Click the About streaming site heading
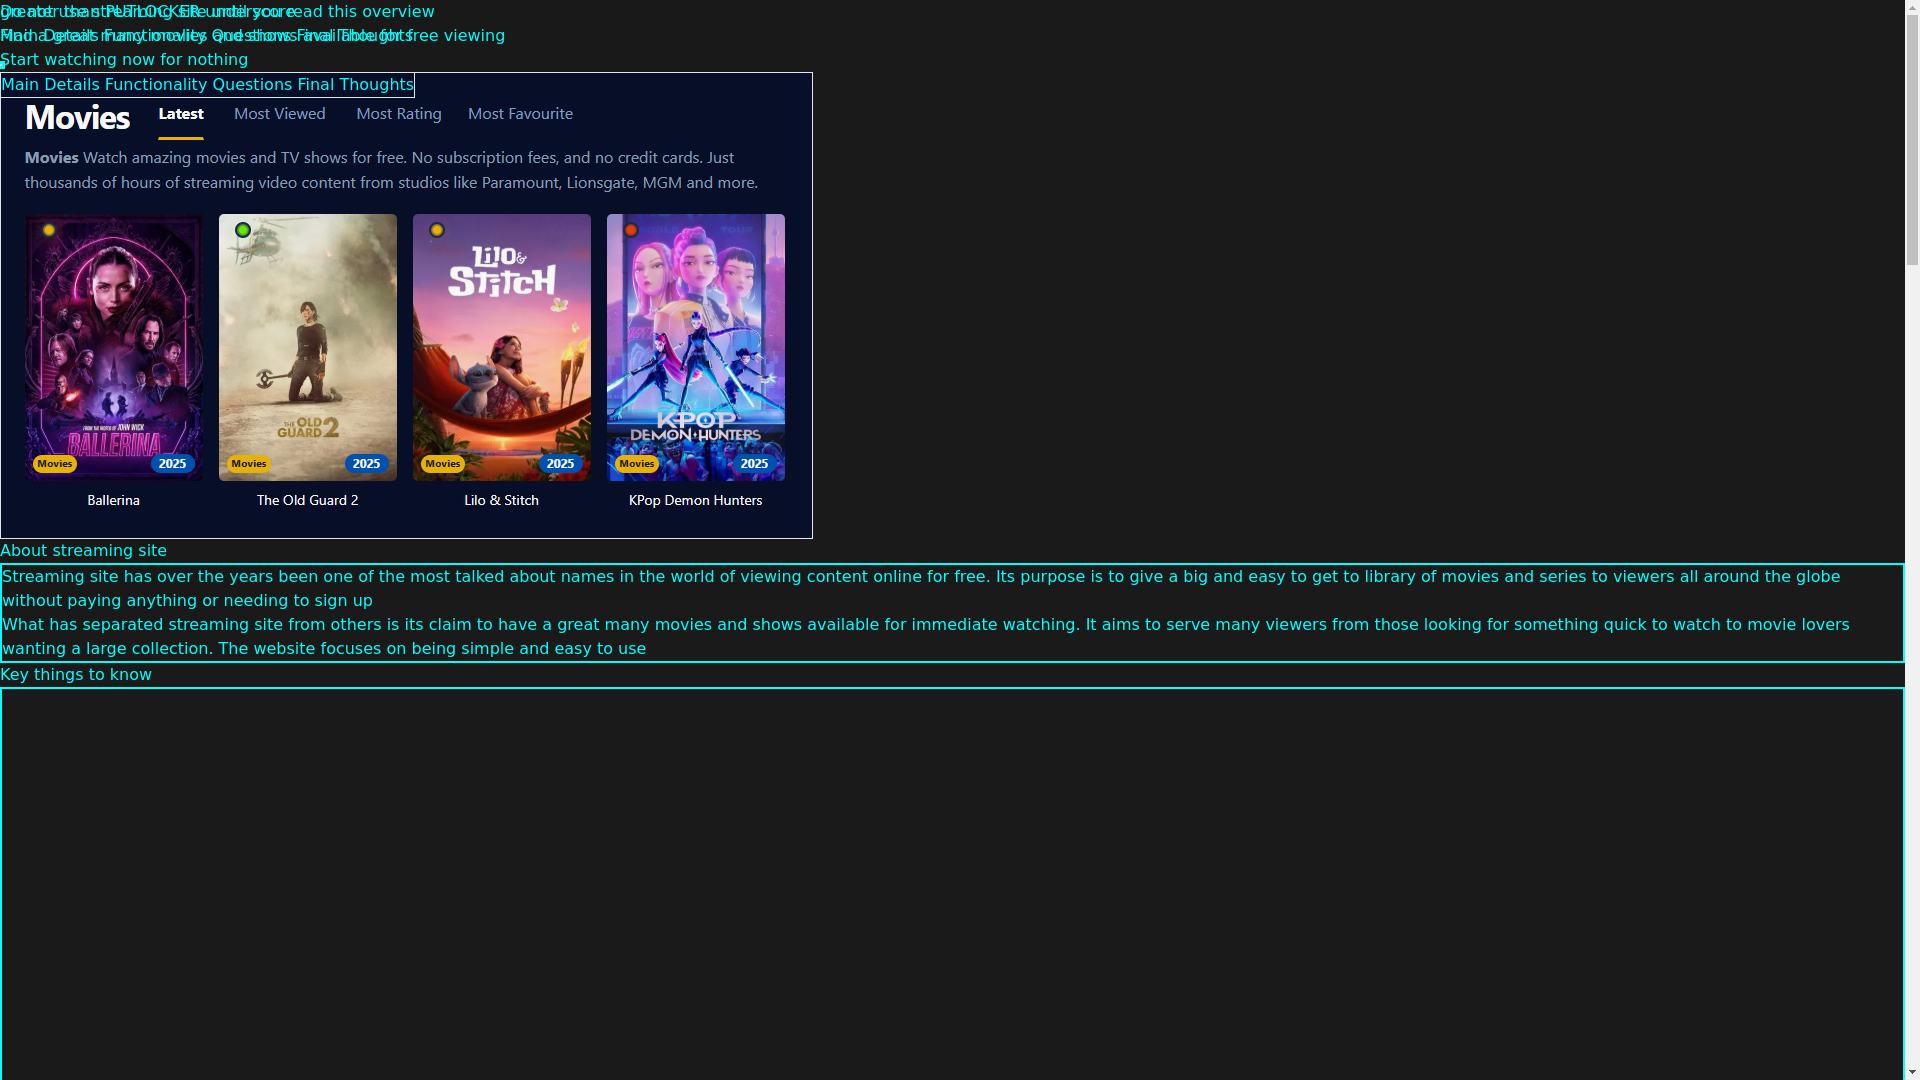 click(x=84, y=551)
